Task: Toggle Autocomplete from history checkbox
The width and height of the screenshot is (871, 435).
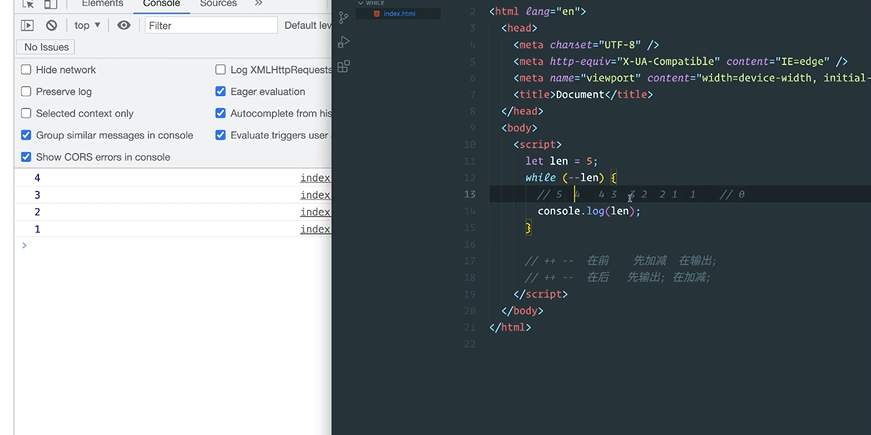Action: 221,113
